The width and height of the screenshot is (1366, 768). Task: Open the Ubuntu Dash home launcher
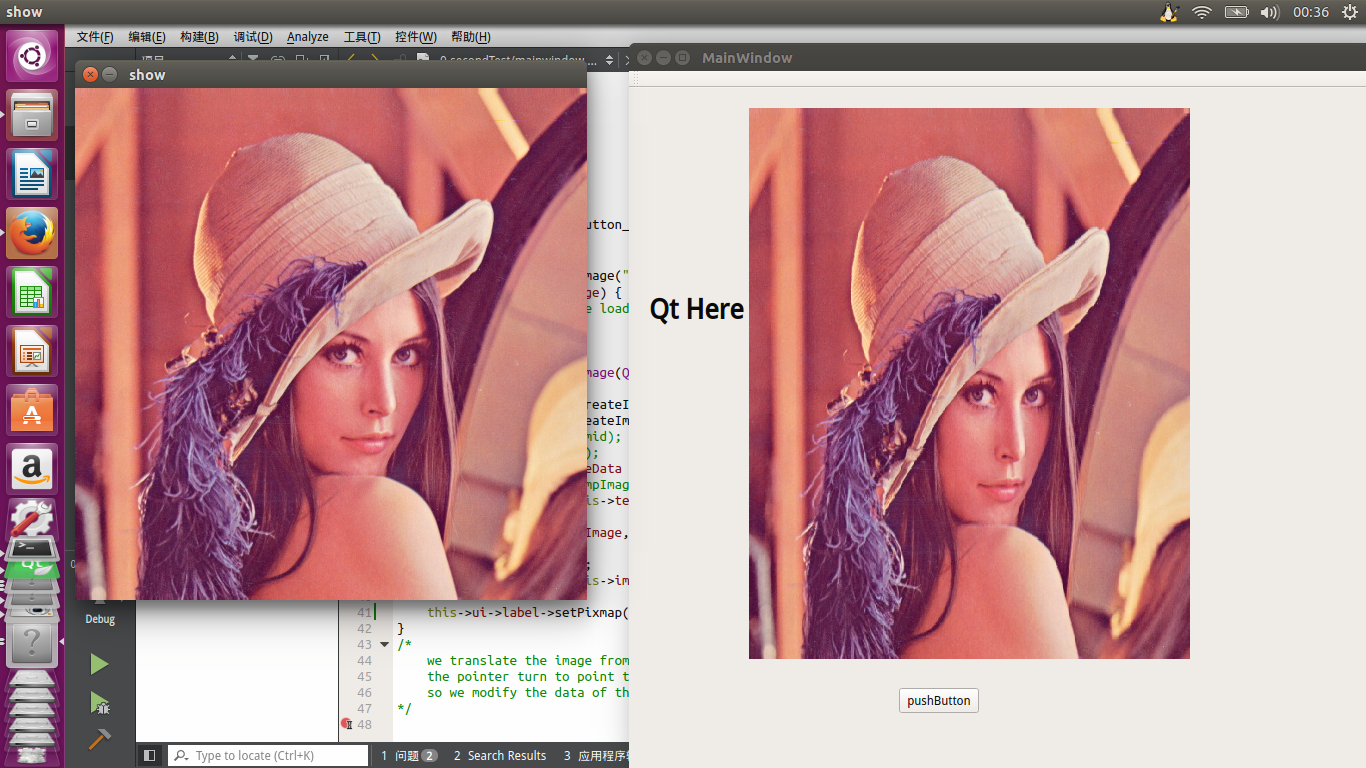(x=32, y=56)
